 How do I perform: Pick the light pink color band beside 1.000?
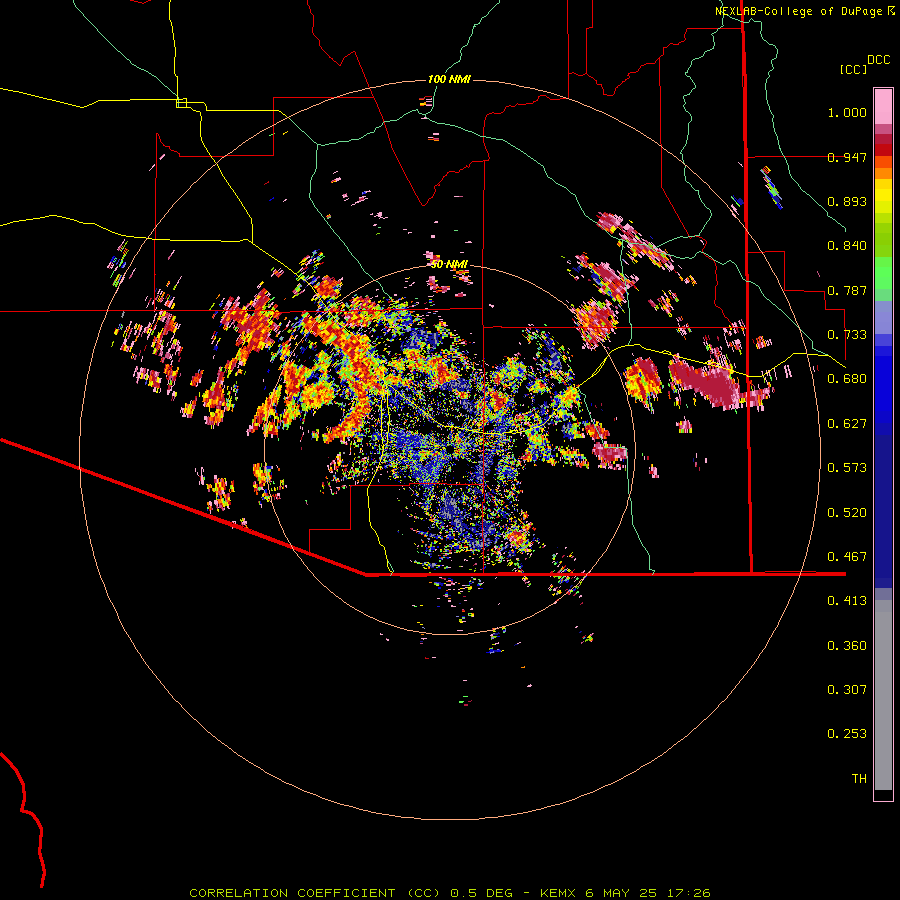point(883,106)
